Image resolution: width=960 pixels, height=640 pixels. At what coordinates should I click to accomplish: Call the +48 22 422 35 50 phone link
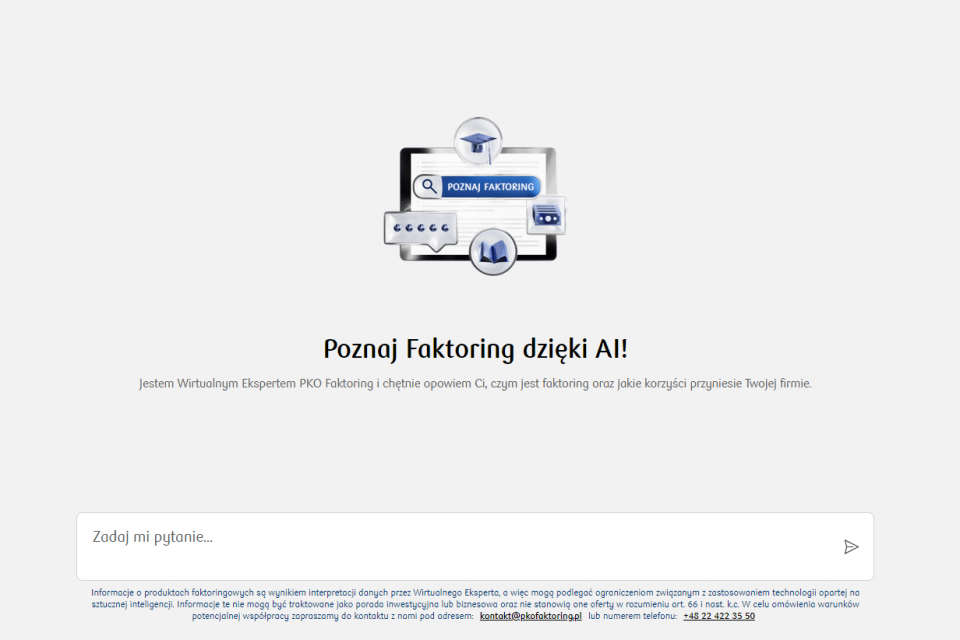click(719, 616)
